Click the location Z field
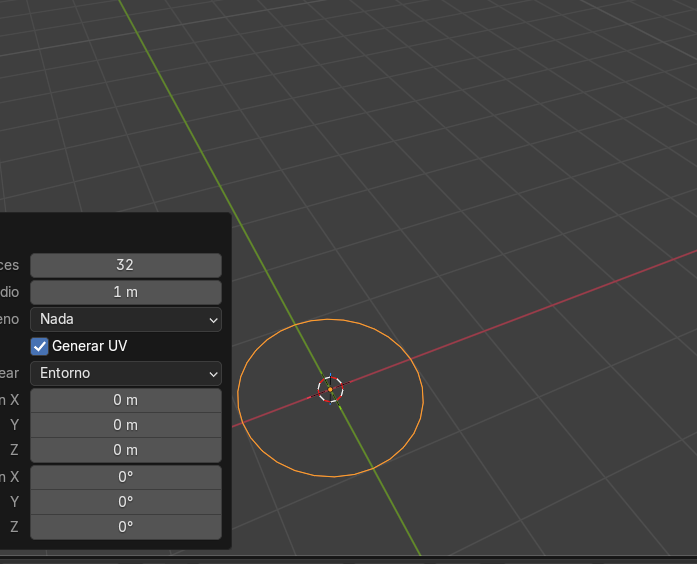 click(x=126, y=450)
